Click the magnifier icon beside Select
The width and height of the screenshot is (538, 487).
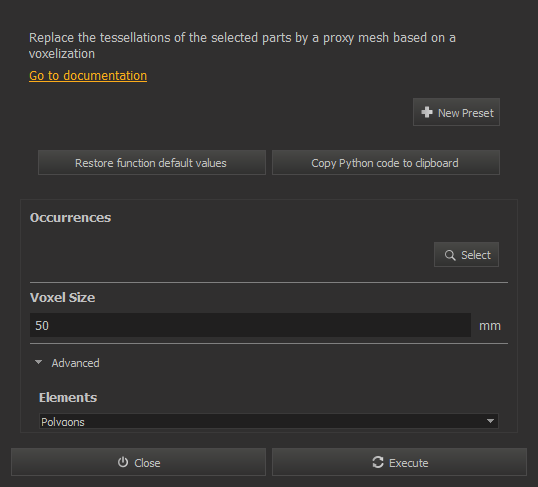(450, 255)
